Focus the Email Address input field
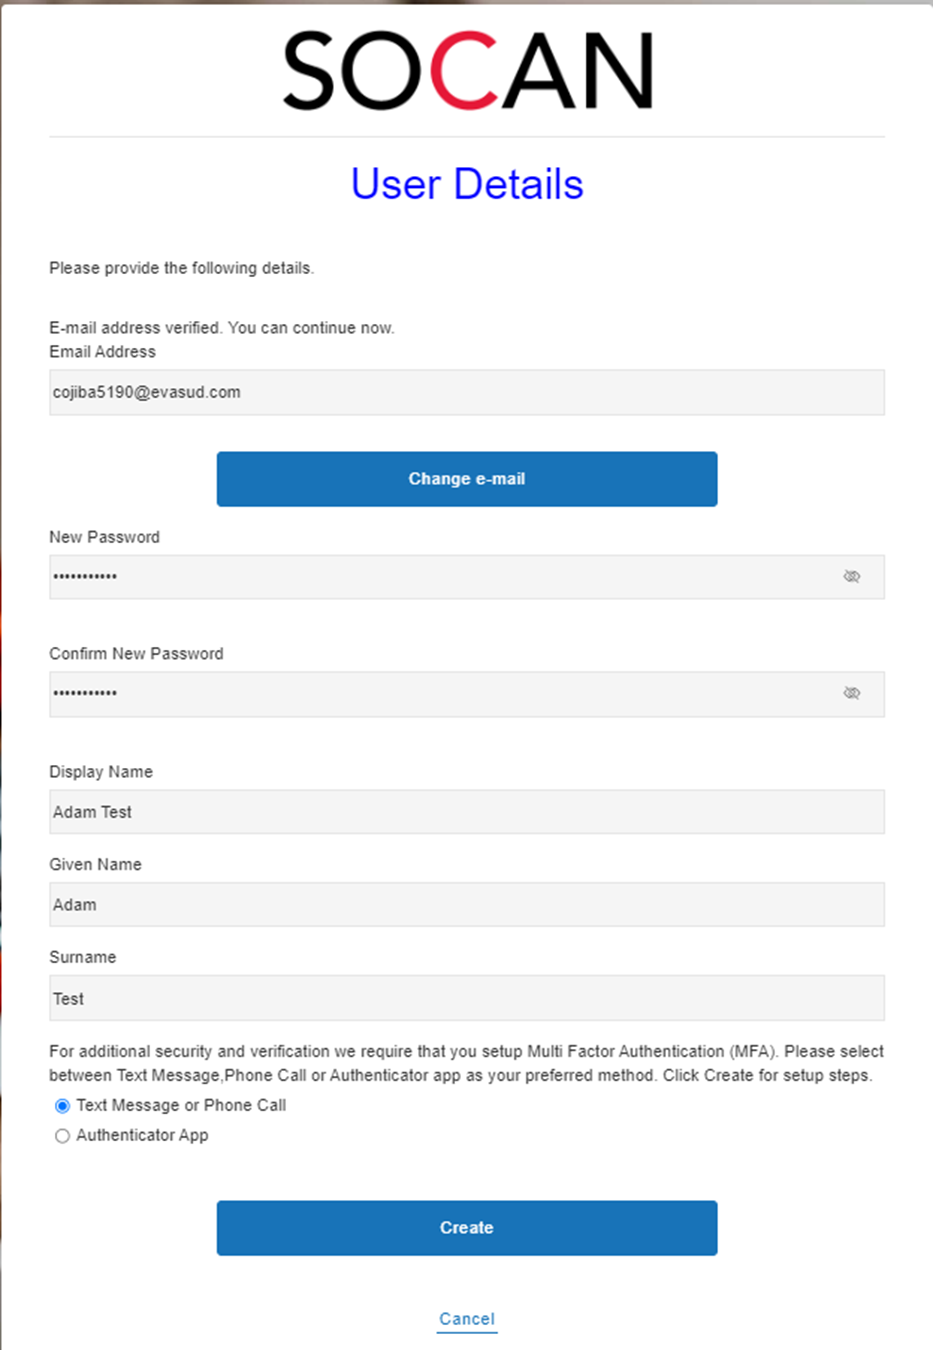The width and height of the screenshot is (933, 1350). pyautogui.click(x=466, y=392)
